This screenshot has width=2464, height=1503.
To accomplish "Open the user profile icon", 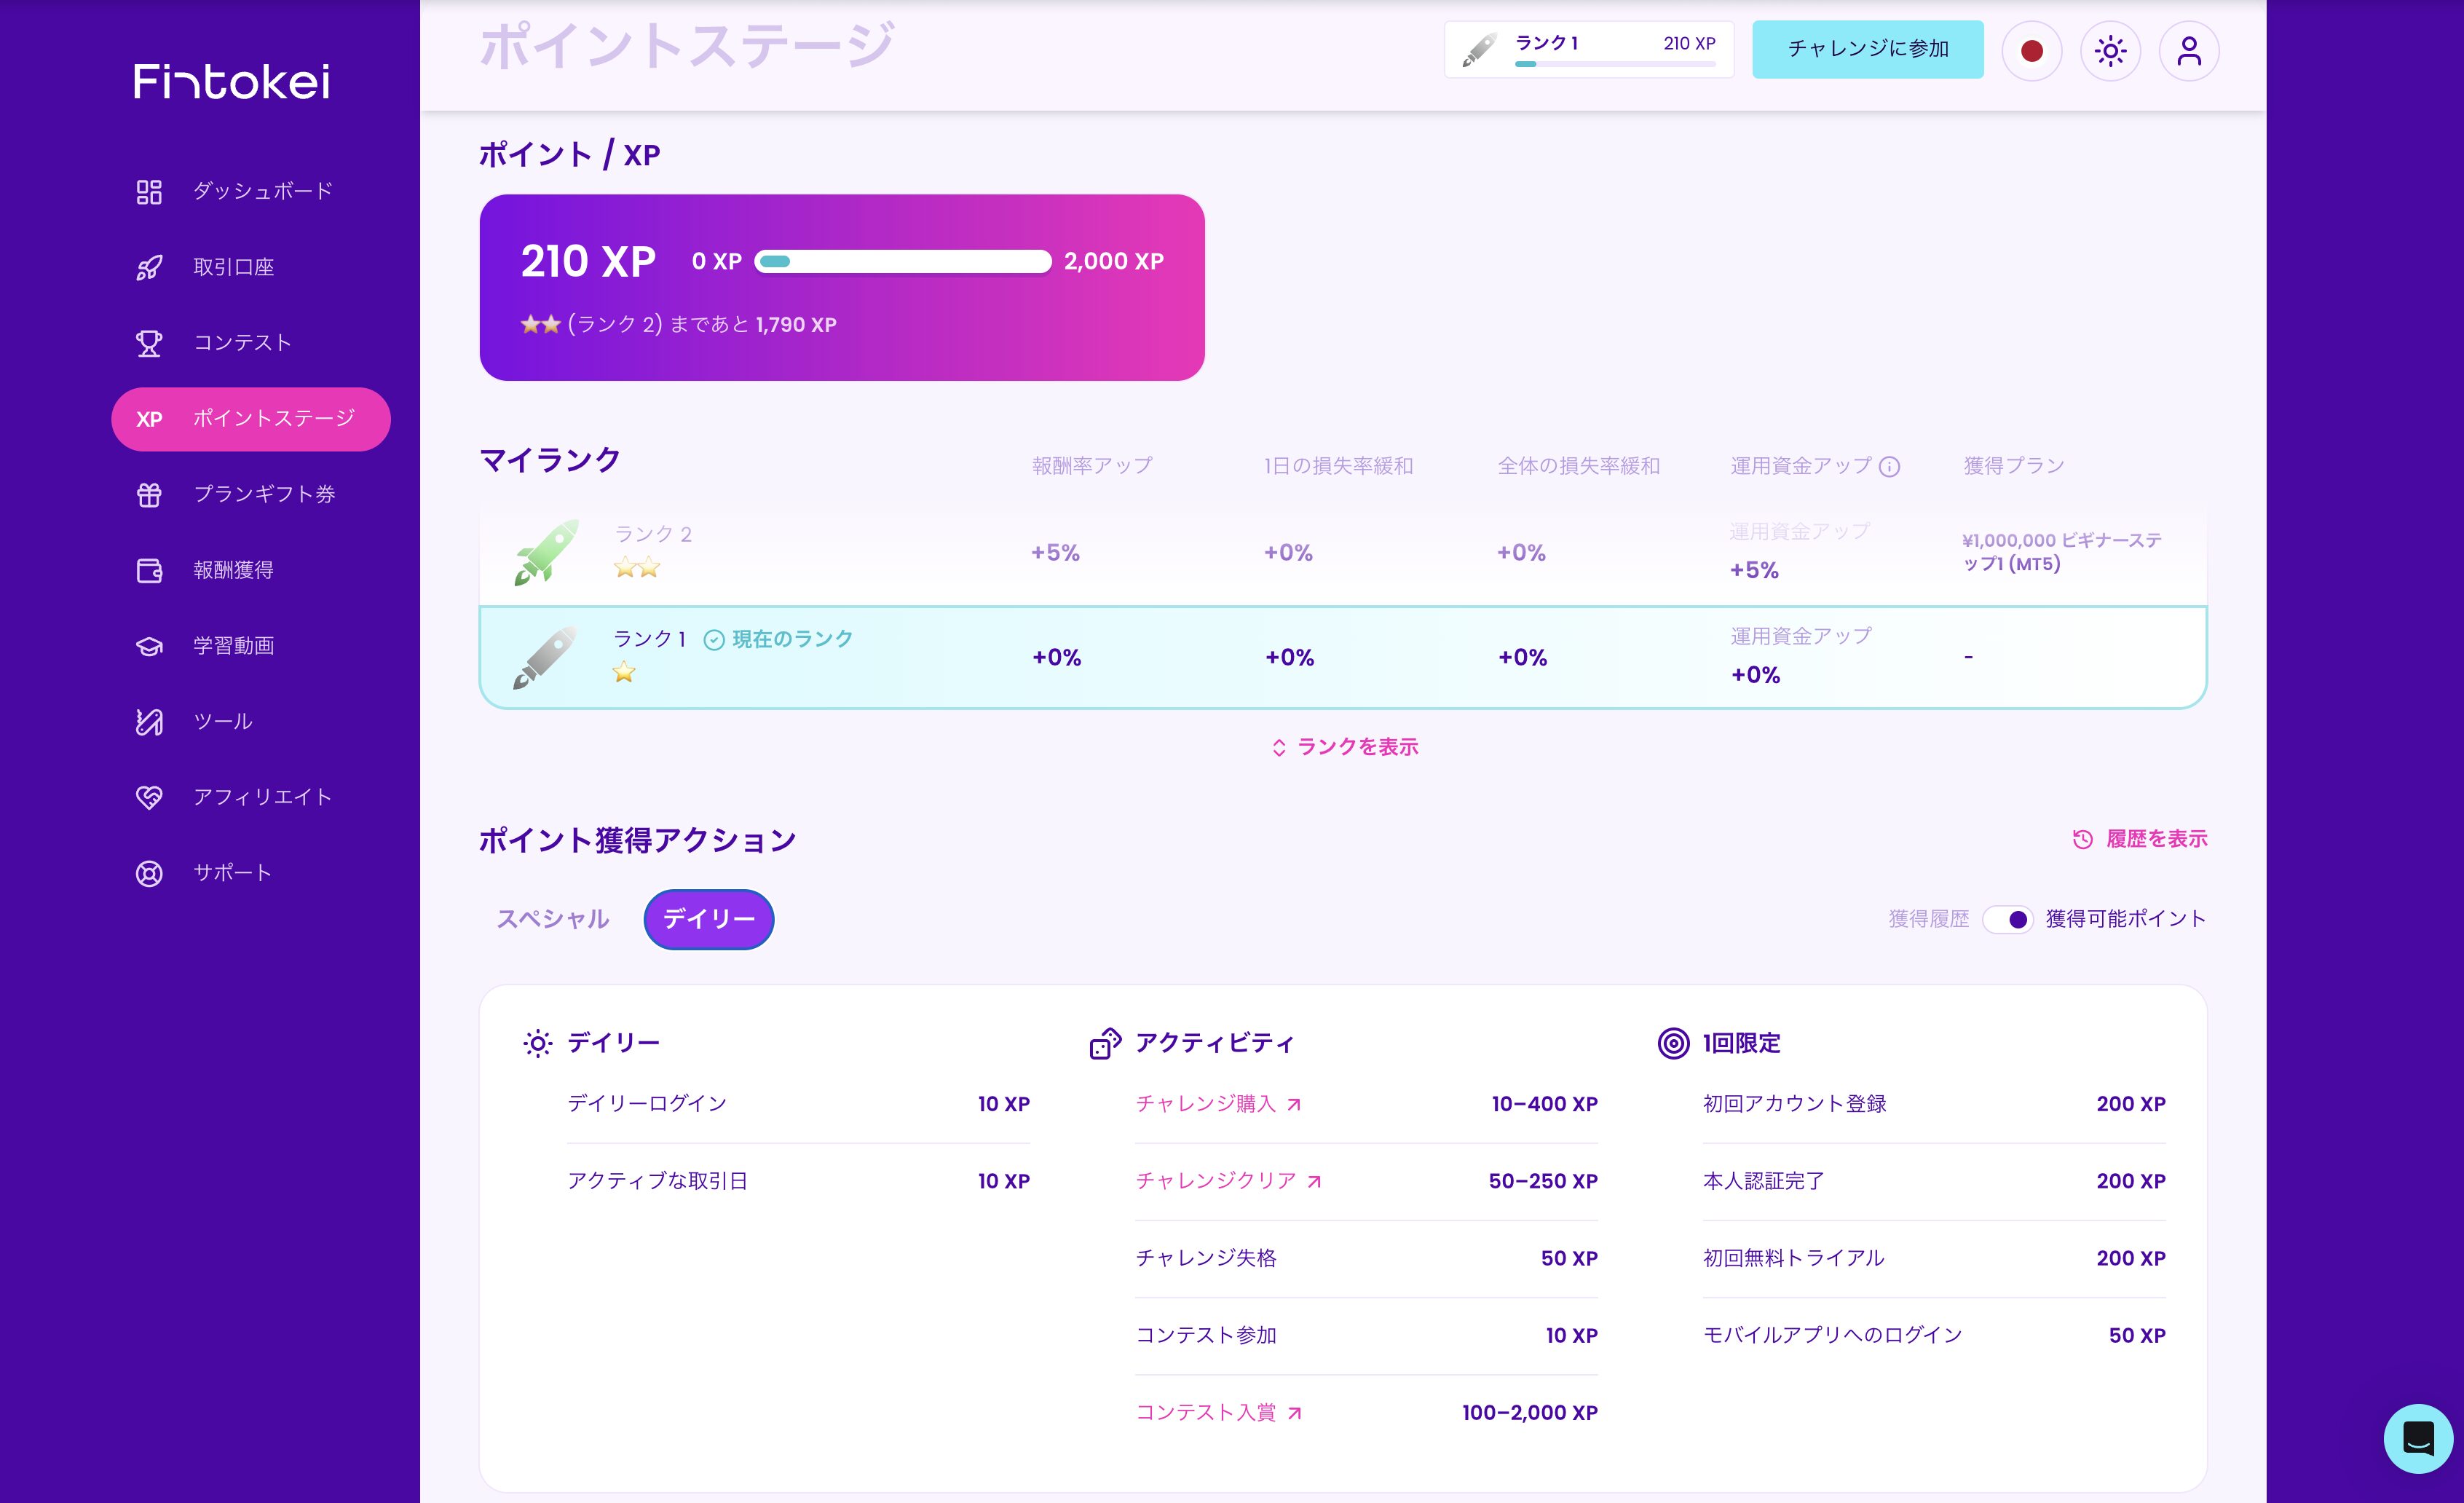I will click(2189, 51).
